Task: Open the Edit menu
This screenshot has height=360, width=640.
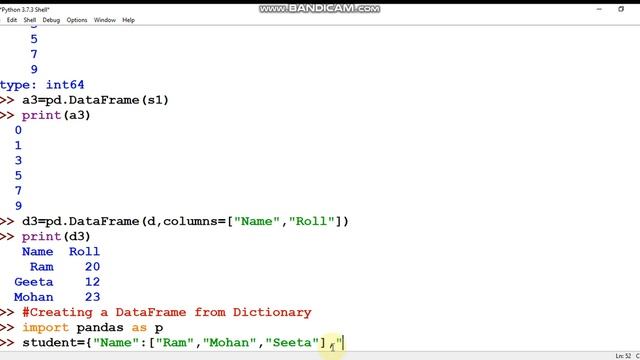Action: [12, 20]
